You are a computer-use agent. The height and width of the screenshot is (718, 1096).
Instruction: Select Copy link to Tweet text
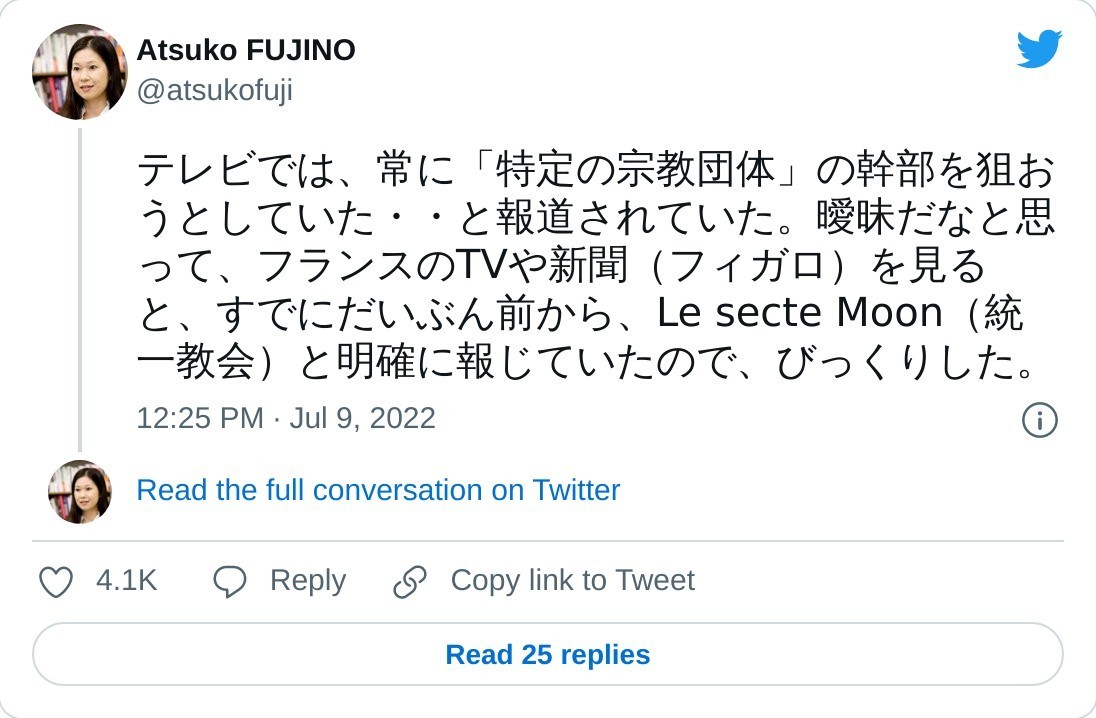click(x=572, y=581)
